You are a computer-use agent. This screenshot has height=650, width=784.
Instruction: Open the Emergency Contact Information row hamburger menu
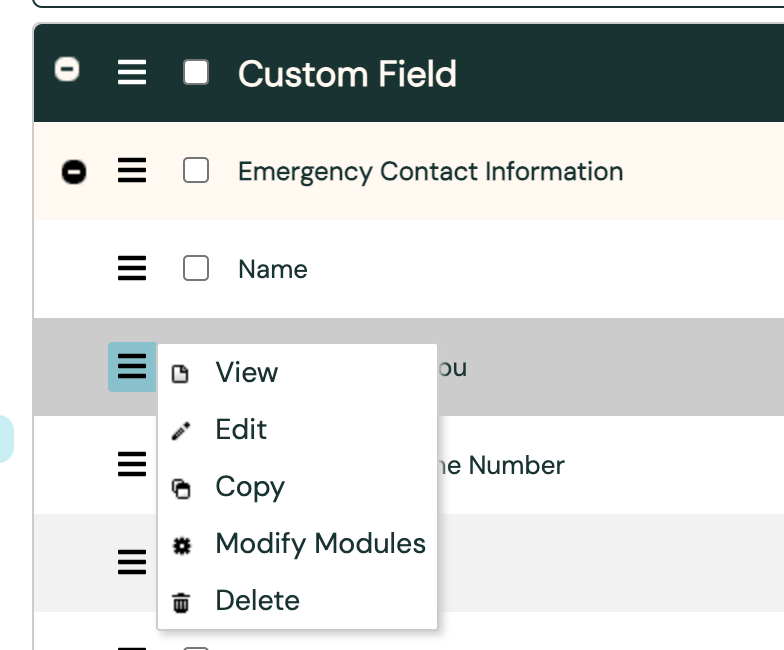pyautogui.click(x=132, y=171)
